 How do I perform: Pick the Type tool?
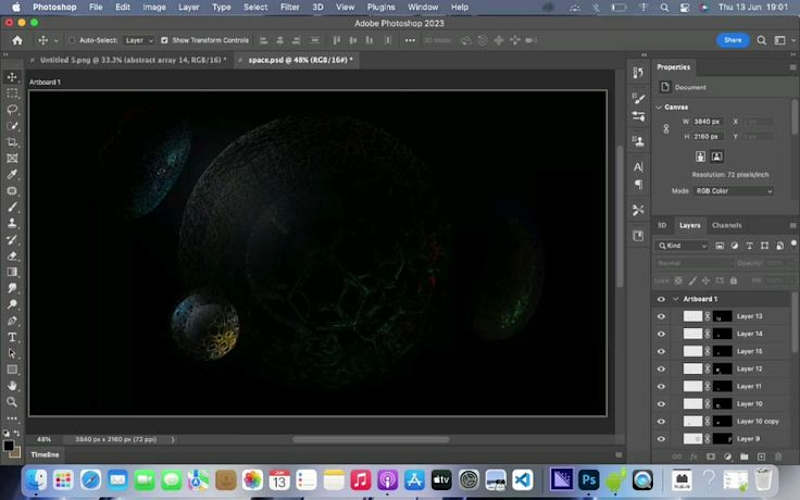click(12, 337)
